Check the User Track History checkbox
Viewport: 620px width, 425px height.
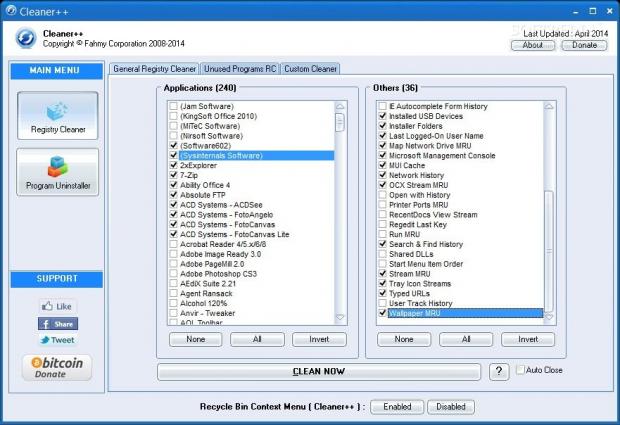[382, 303]
